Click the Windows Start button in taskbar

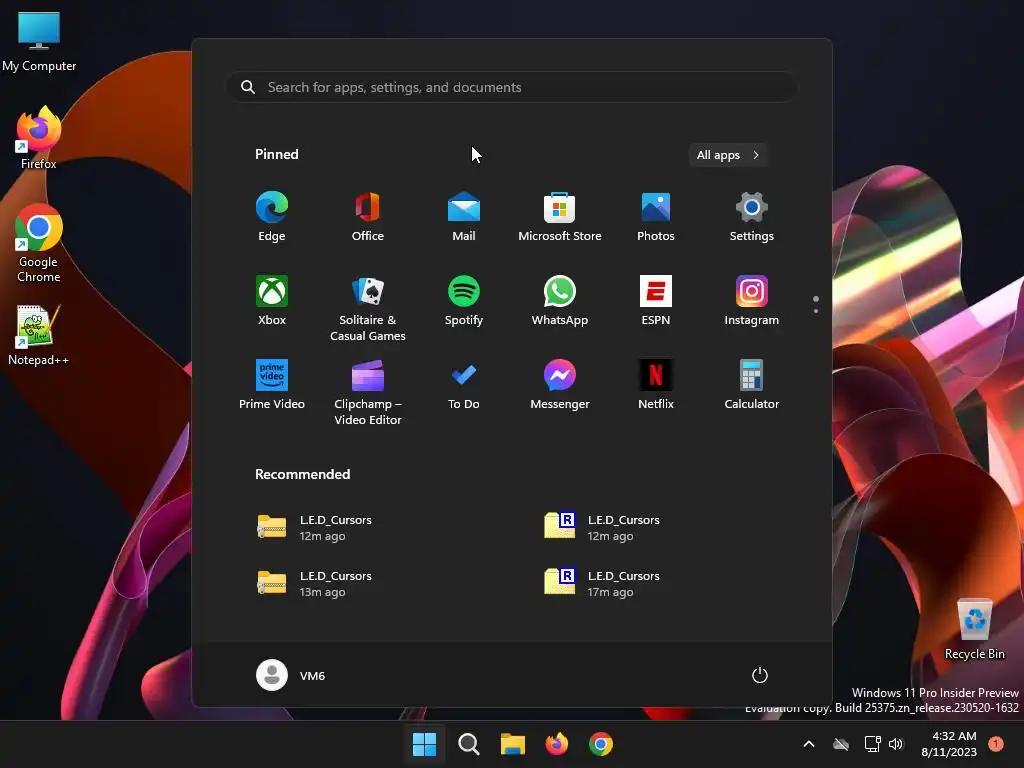point(424,744)
